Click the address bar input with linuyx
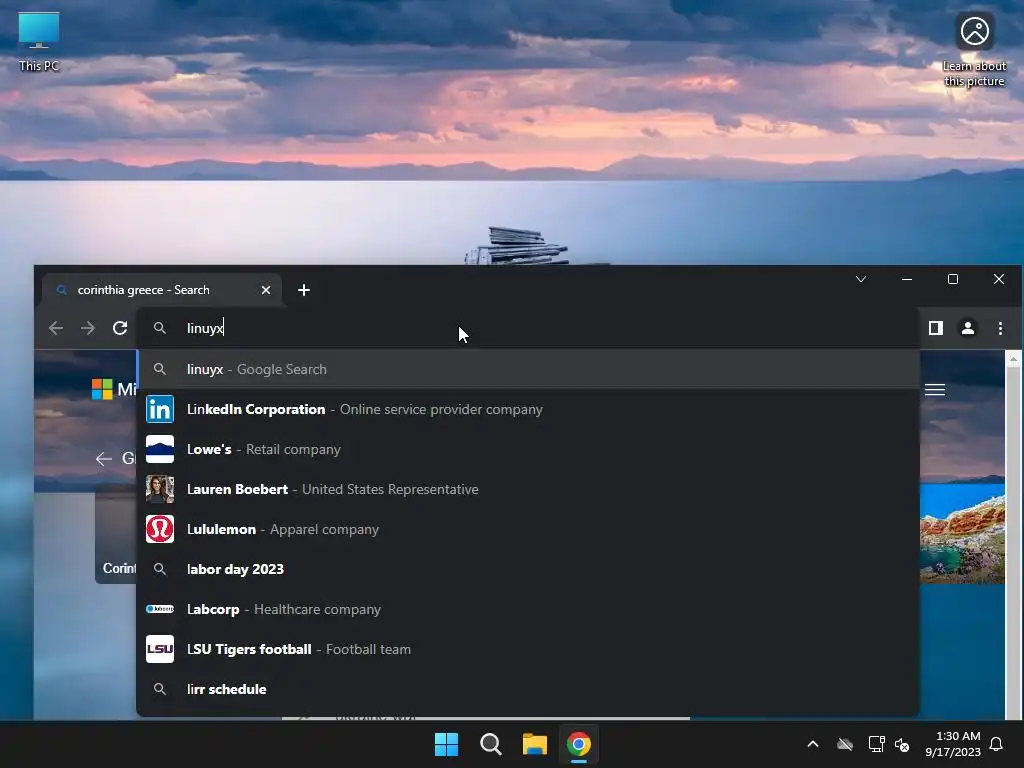This screenshot has width=1024, height=768. pos(528,328)
